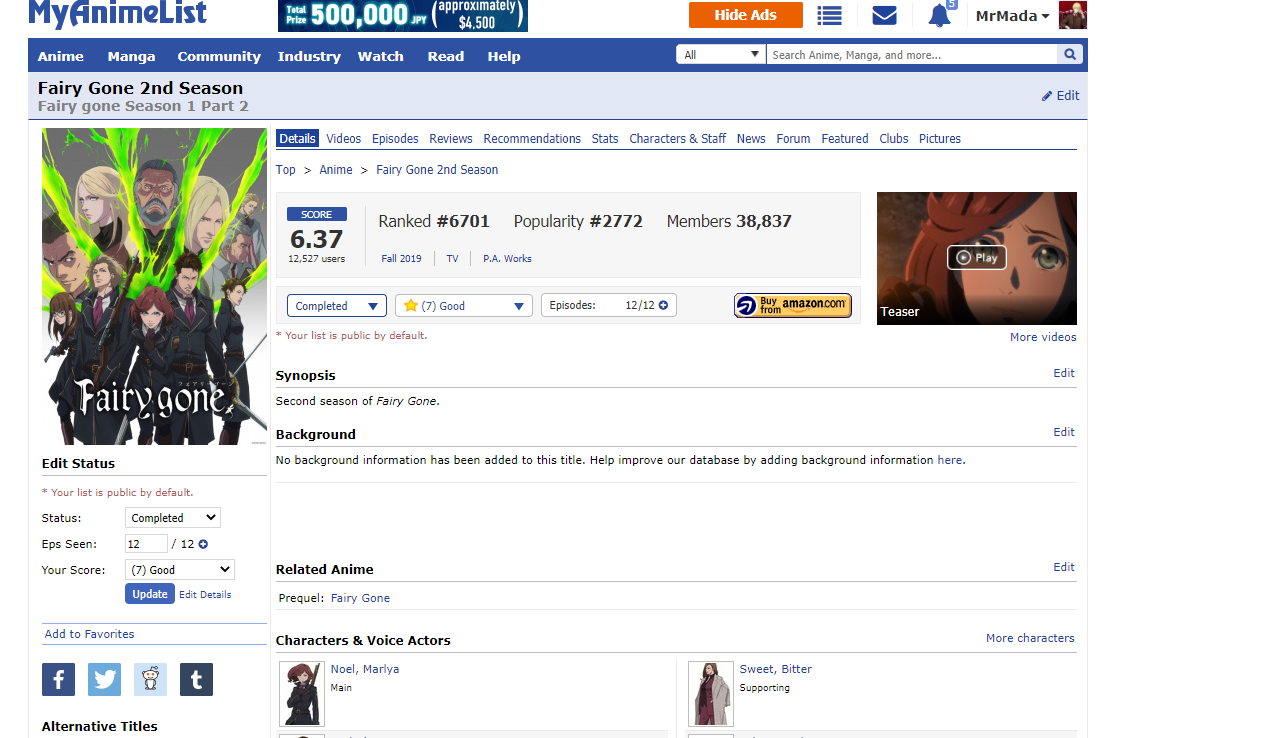Switch to the Forum tab
Viewport: 1261px width, 738px height.
tap(793, 139)
